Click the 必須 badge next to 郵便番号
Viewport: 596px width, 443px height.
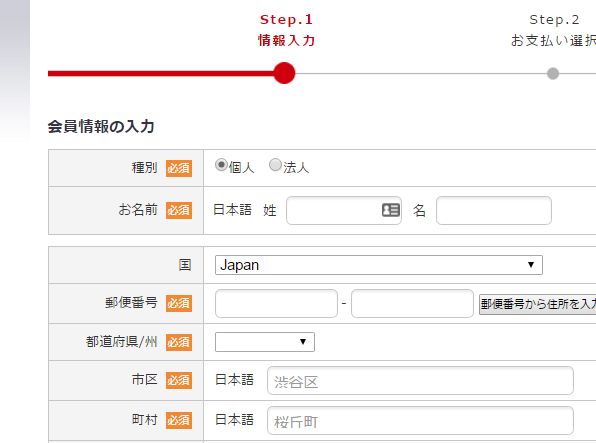pyautogui.click(x=179, y=303)
